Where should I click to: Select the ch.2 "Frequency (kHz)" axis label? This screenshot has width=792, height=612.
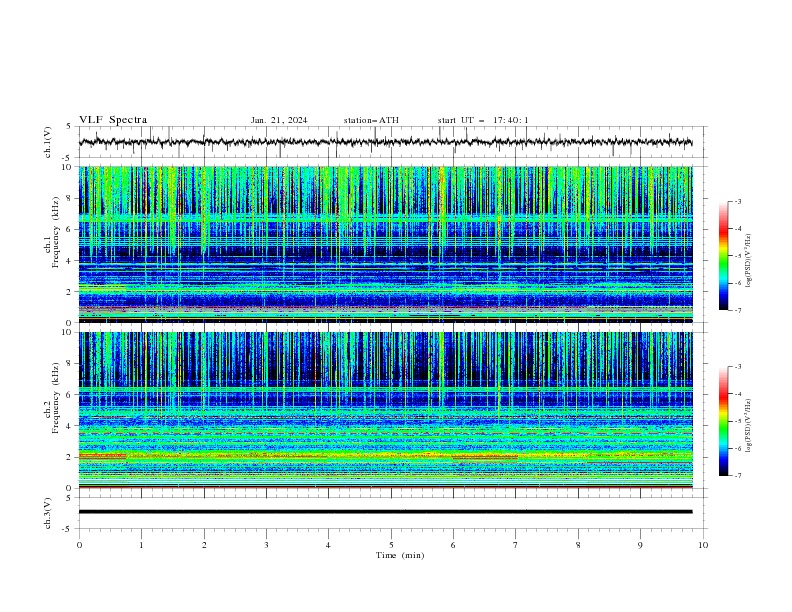click(55, 398)
